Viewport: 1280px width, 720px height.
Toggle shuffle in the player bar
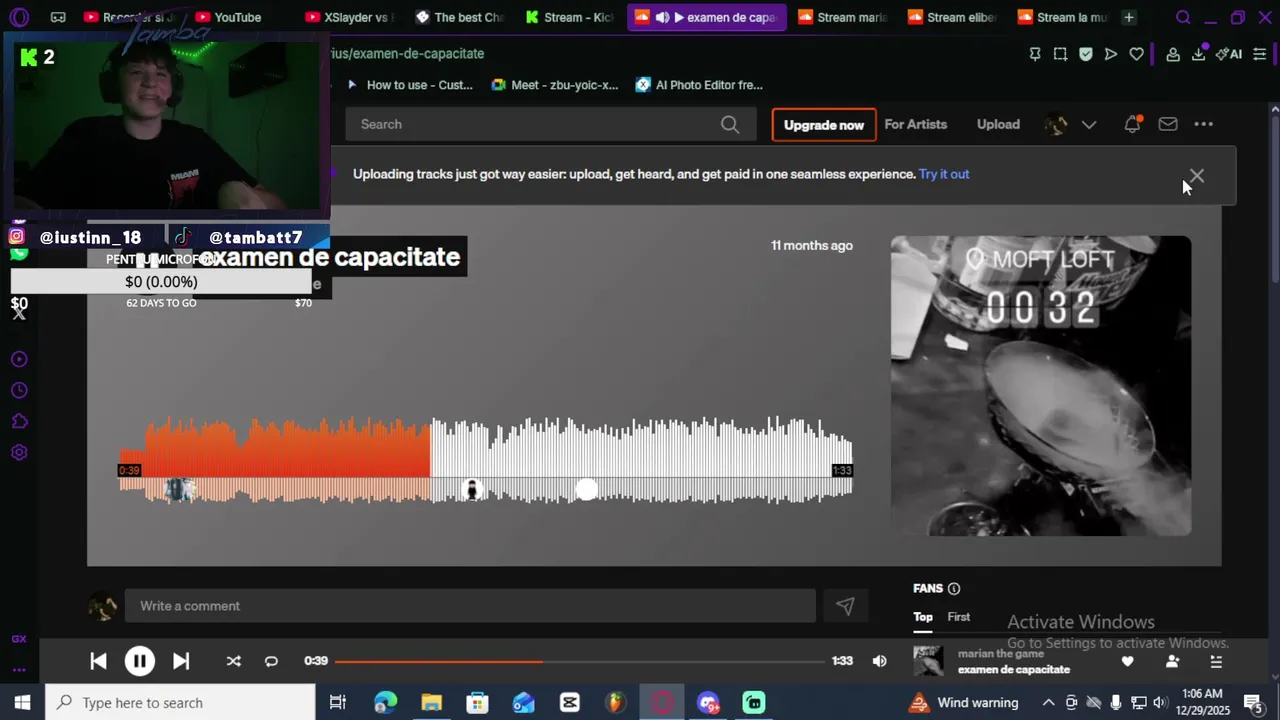tap(233, 661)
